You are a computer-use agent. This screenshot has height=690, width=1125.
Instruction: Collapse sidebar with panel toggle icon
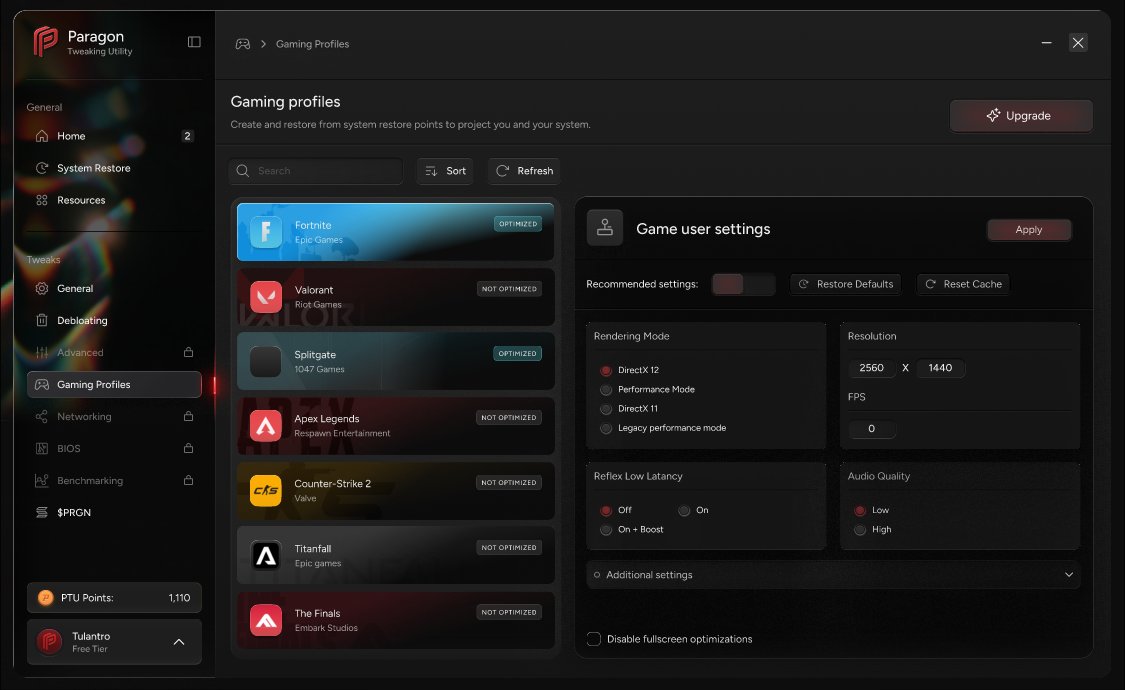(x=194, y=42)
